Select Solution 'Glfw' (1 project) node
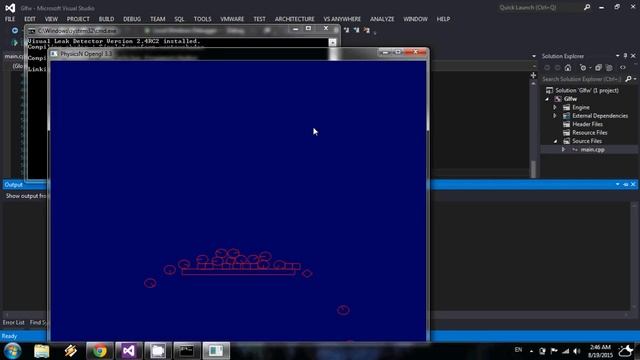Screen dimensions: 640x360 click(x=587, y=91)
